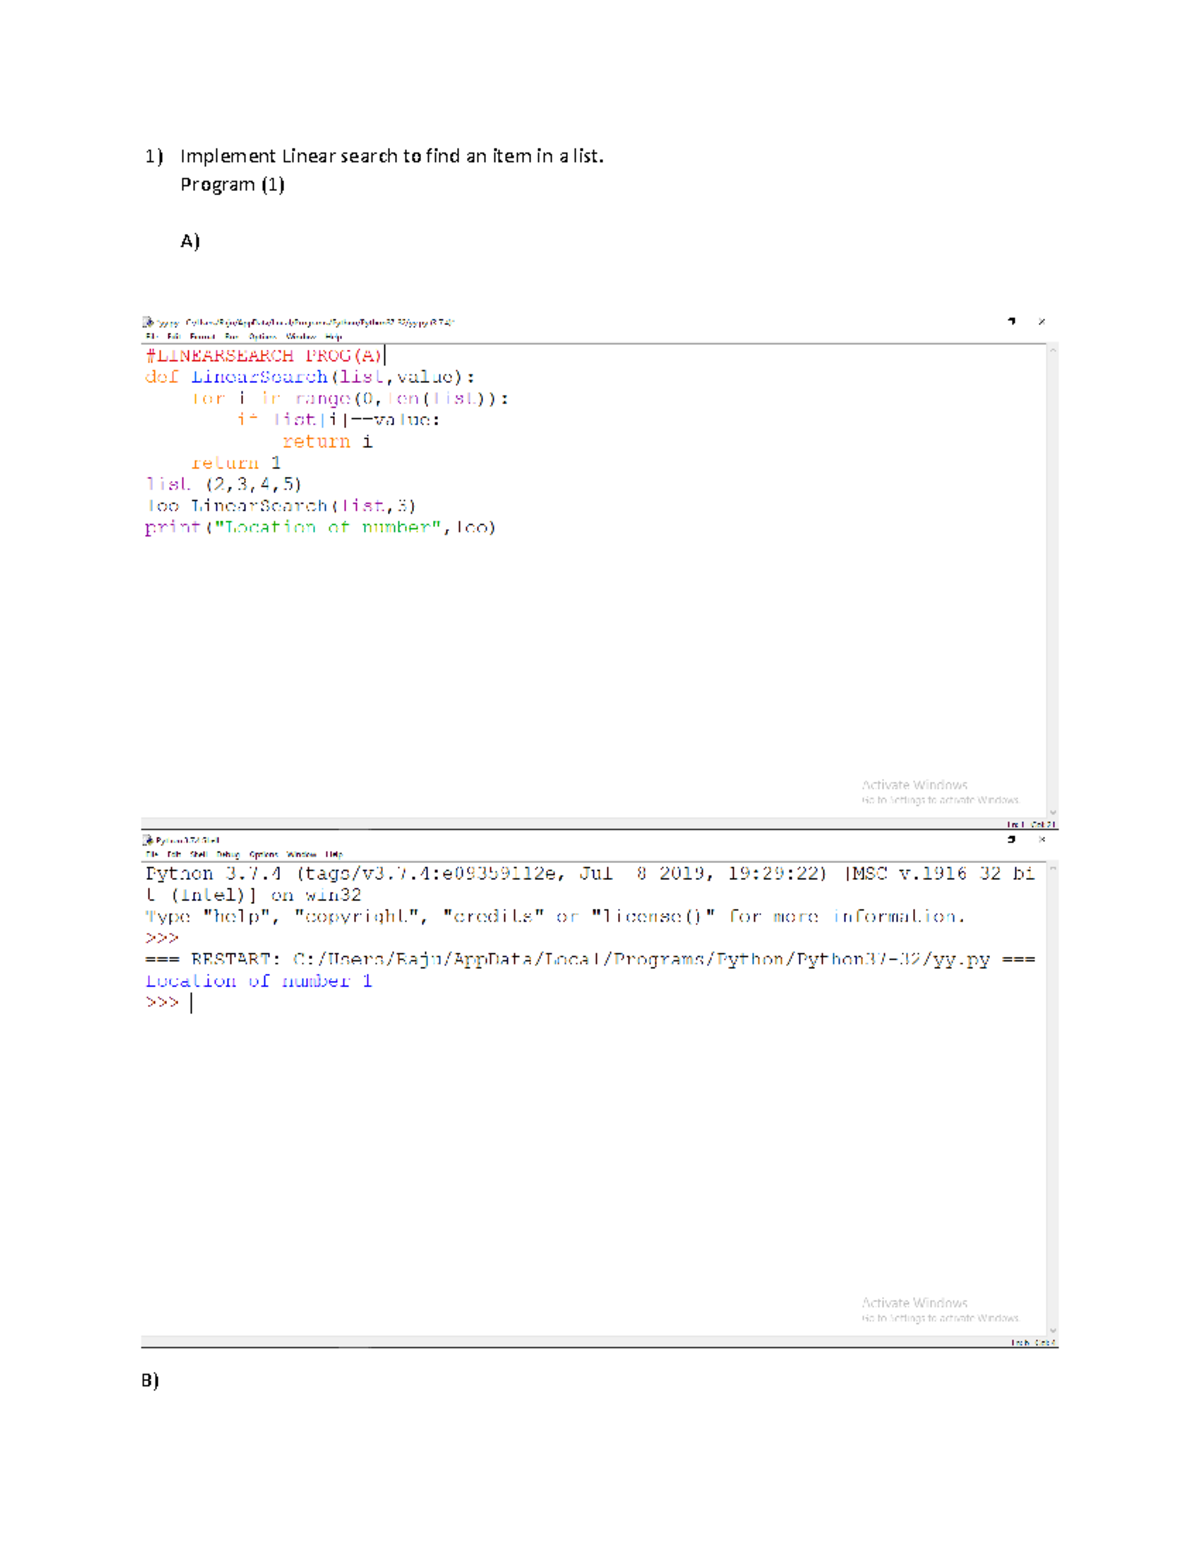Click the Python Shell title bar icon
The width and height of the screenshot is (1200, 1553).
click(x=148, y=840)
